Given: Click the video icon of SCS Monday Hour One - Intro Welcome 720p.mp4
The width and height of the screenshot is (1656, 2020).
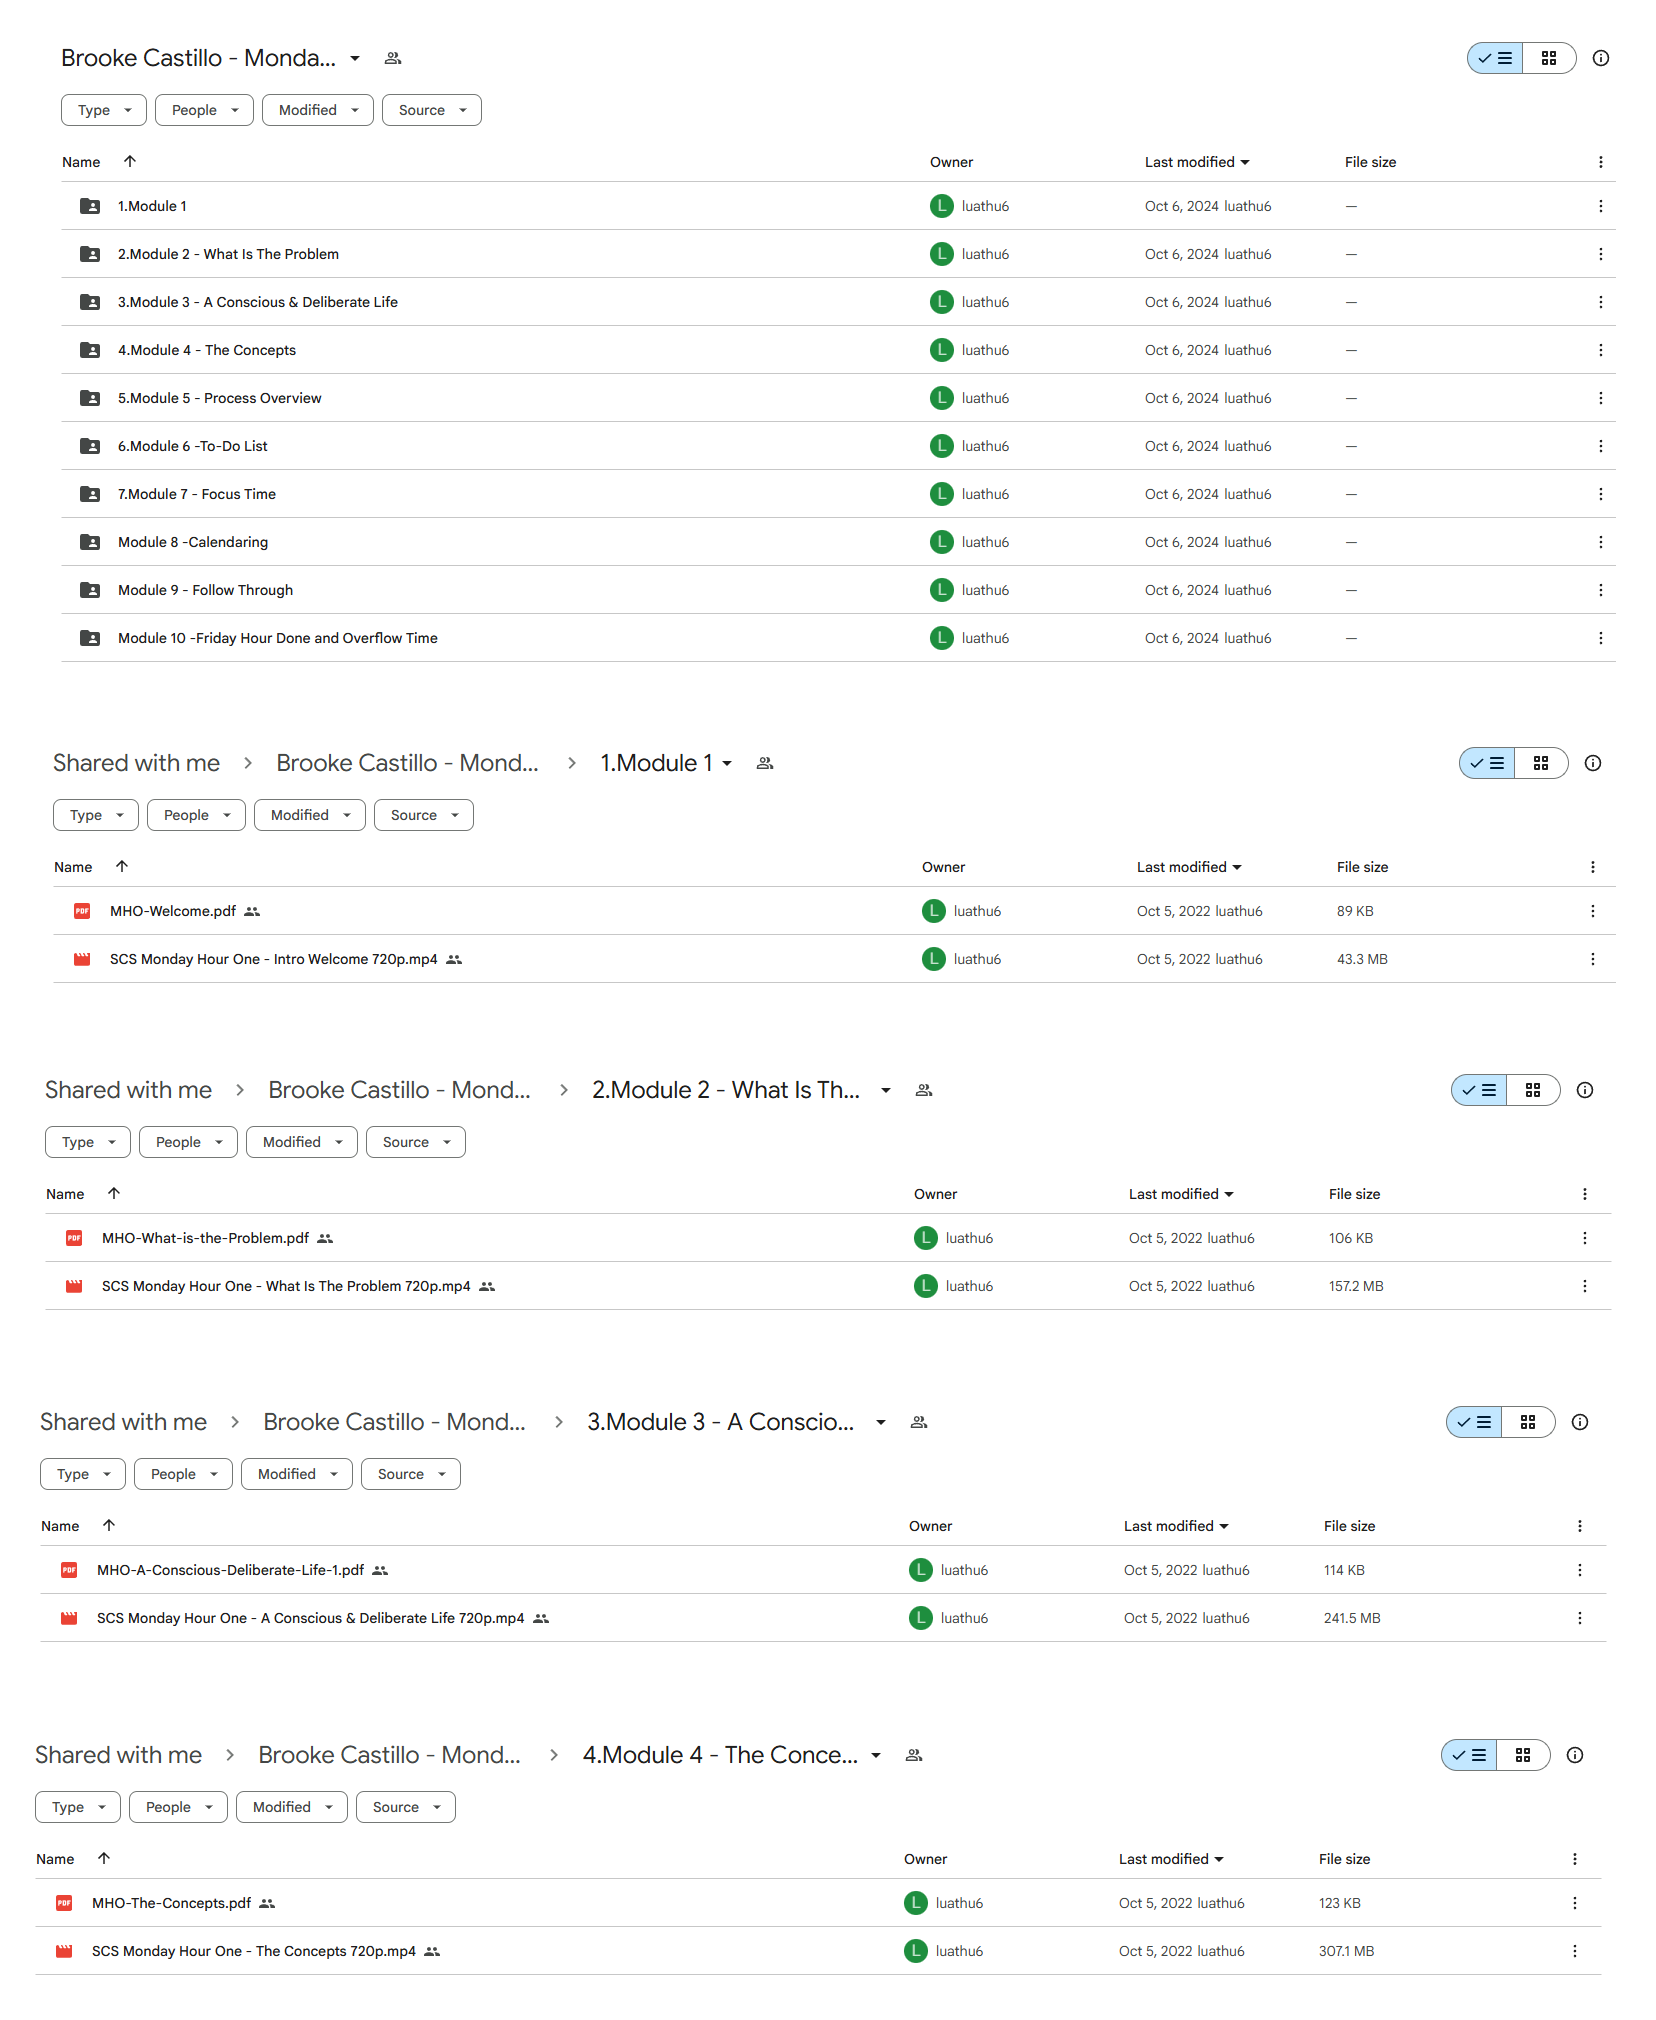Looking at the screenshot, I should click(82, 959).
